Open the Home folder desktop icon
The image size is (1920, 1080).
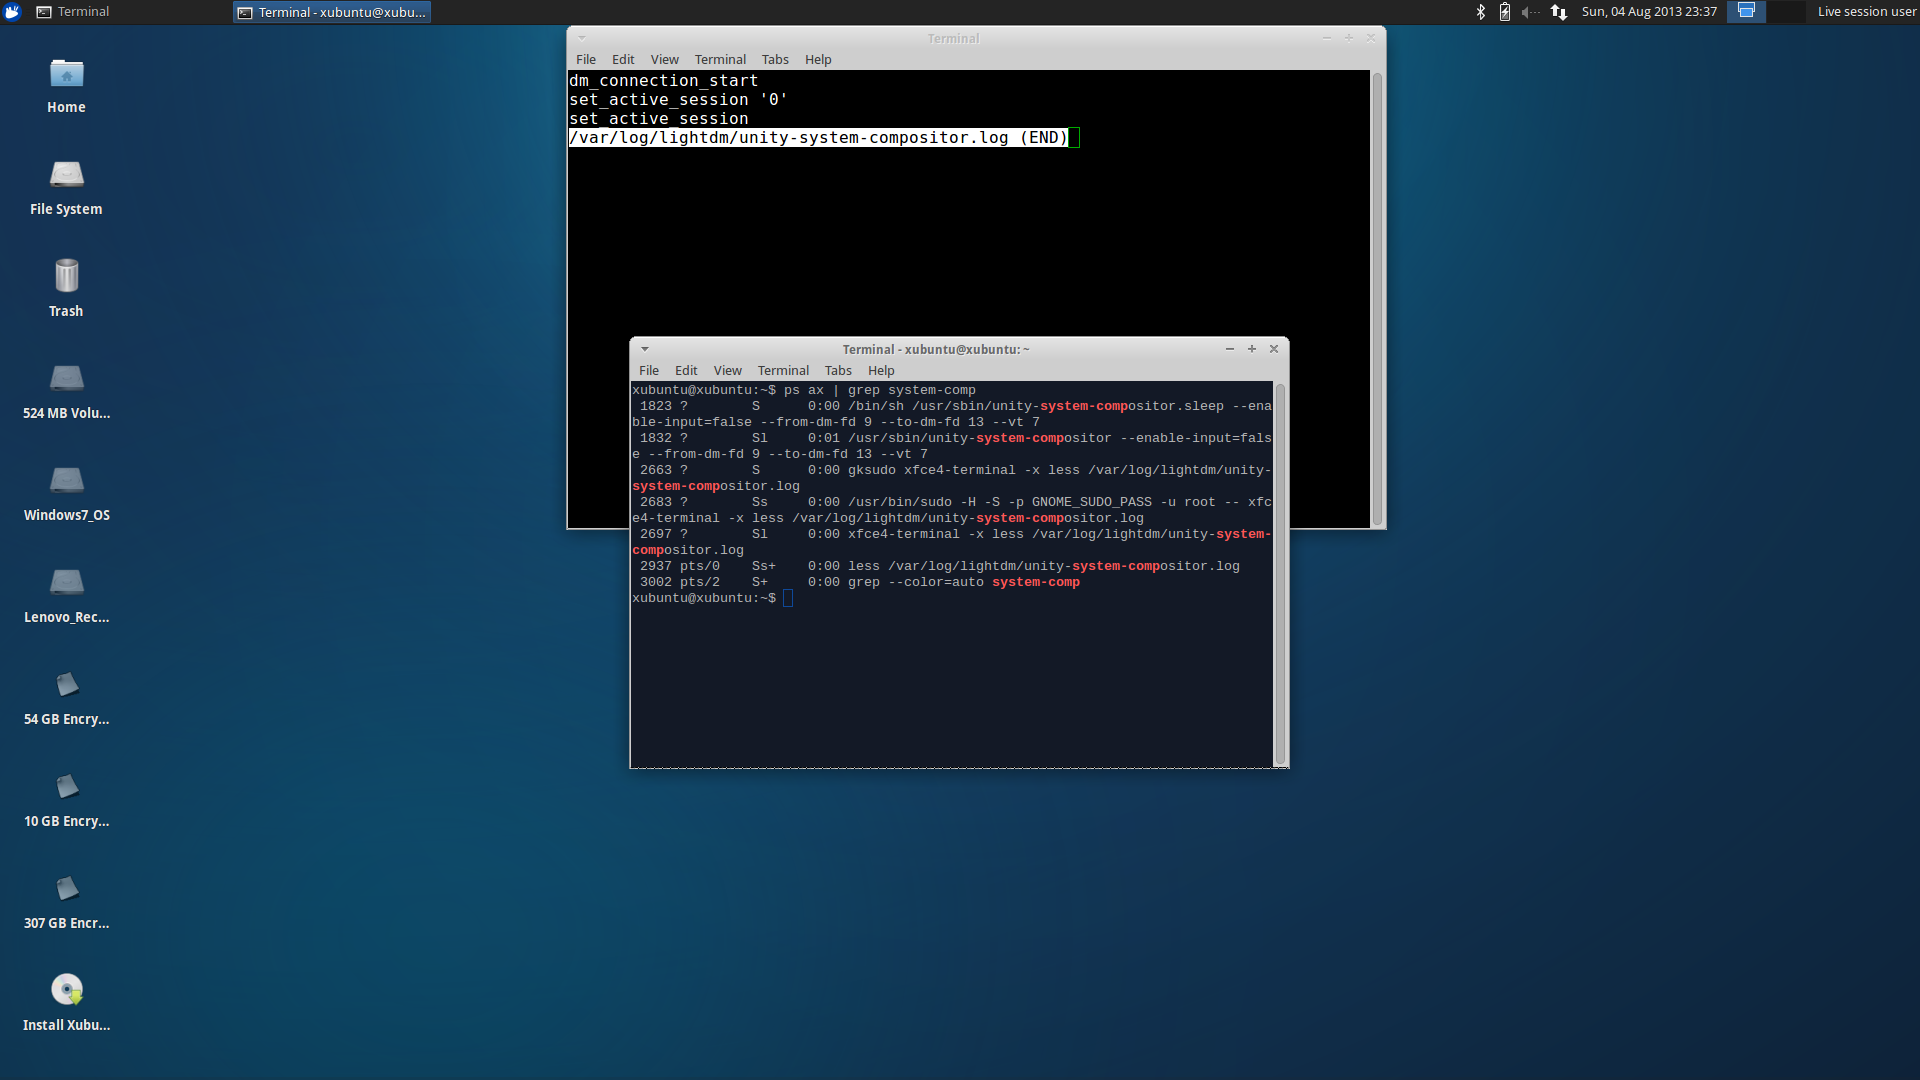tap(66, 76)
